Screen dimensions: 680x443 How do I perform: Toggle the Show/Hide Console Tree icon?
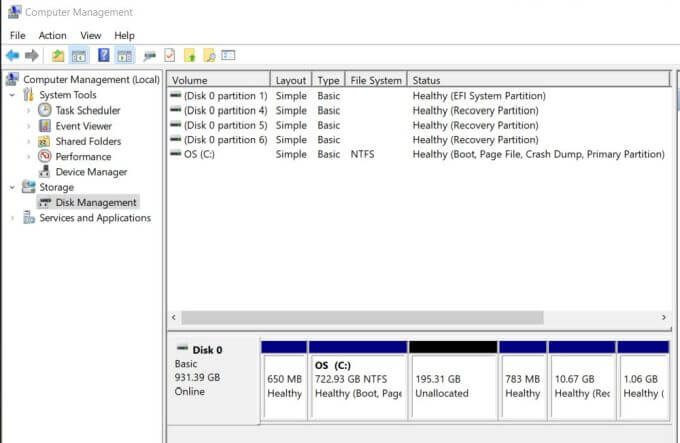point(79,55)
